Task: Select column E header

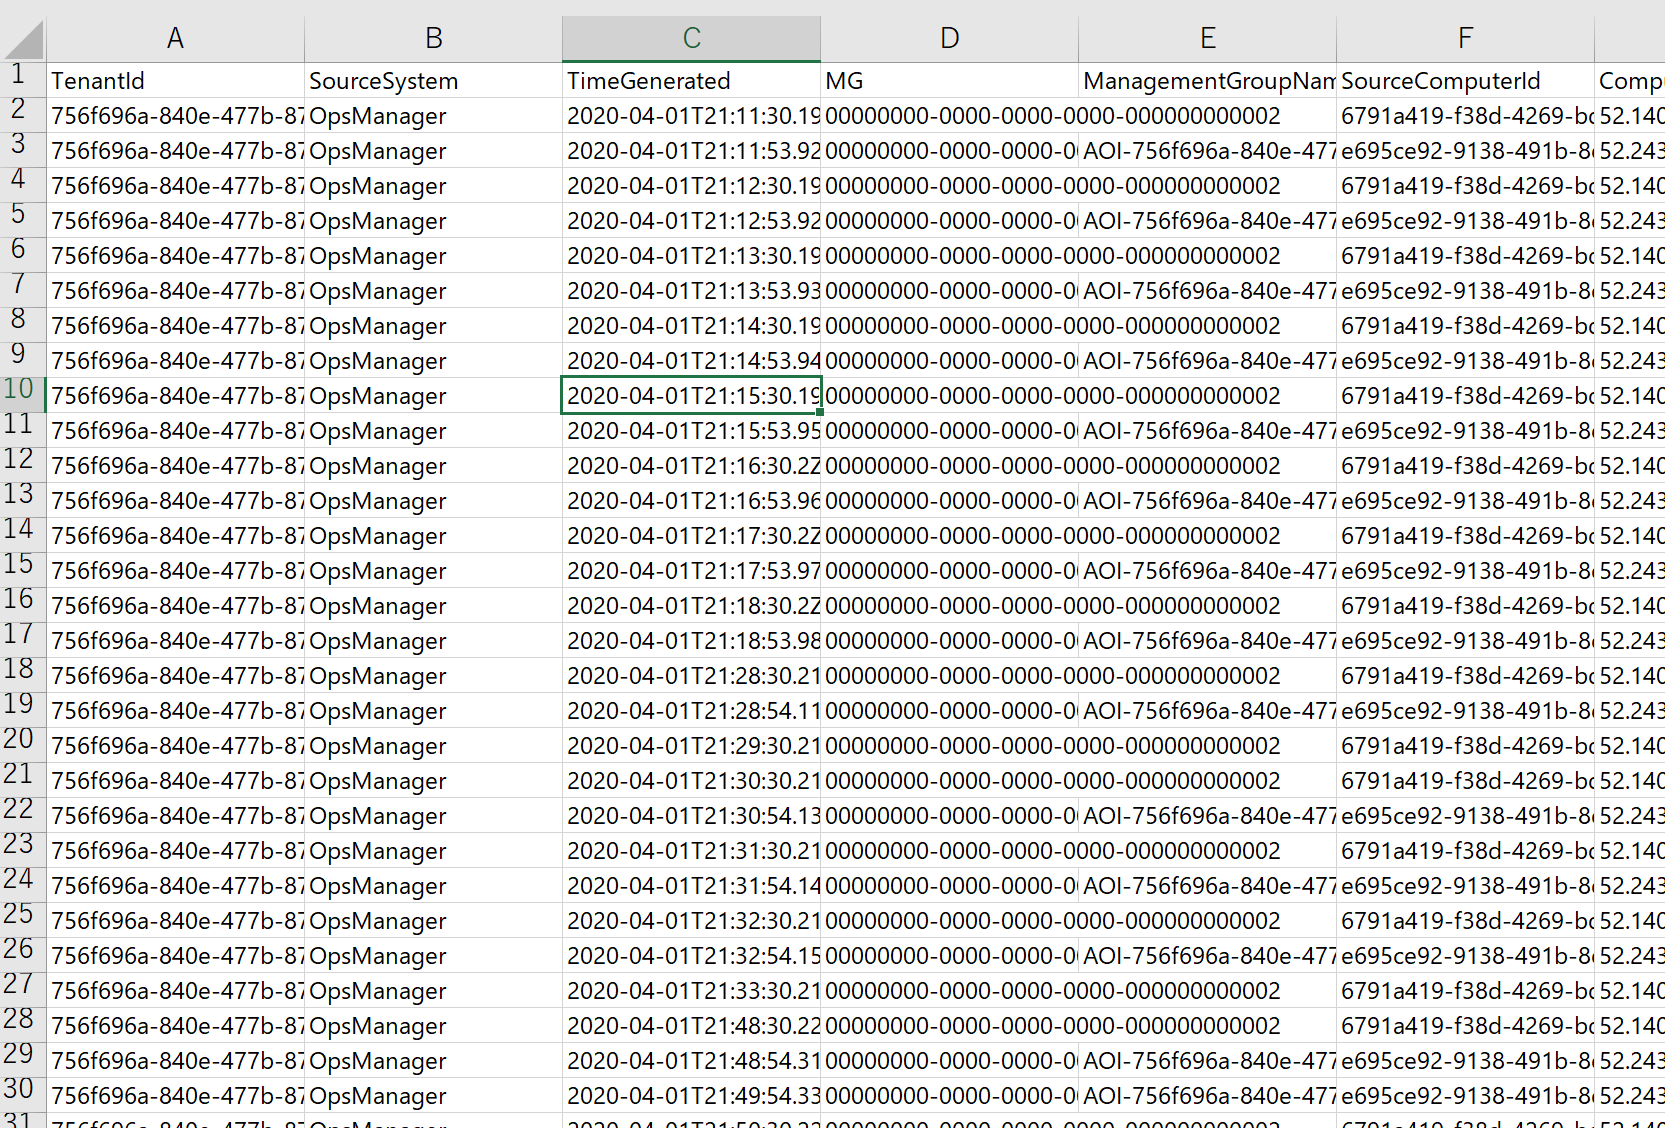Action: click(x=1207, y=39)
